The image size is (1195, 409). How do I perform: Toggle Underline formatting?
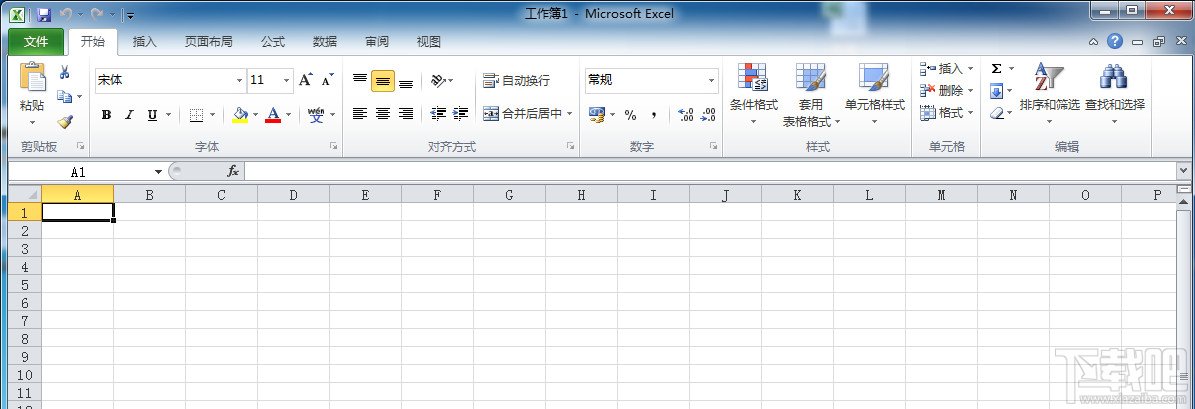[x=152, y=115]
